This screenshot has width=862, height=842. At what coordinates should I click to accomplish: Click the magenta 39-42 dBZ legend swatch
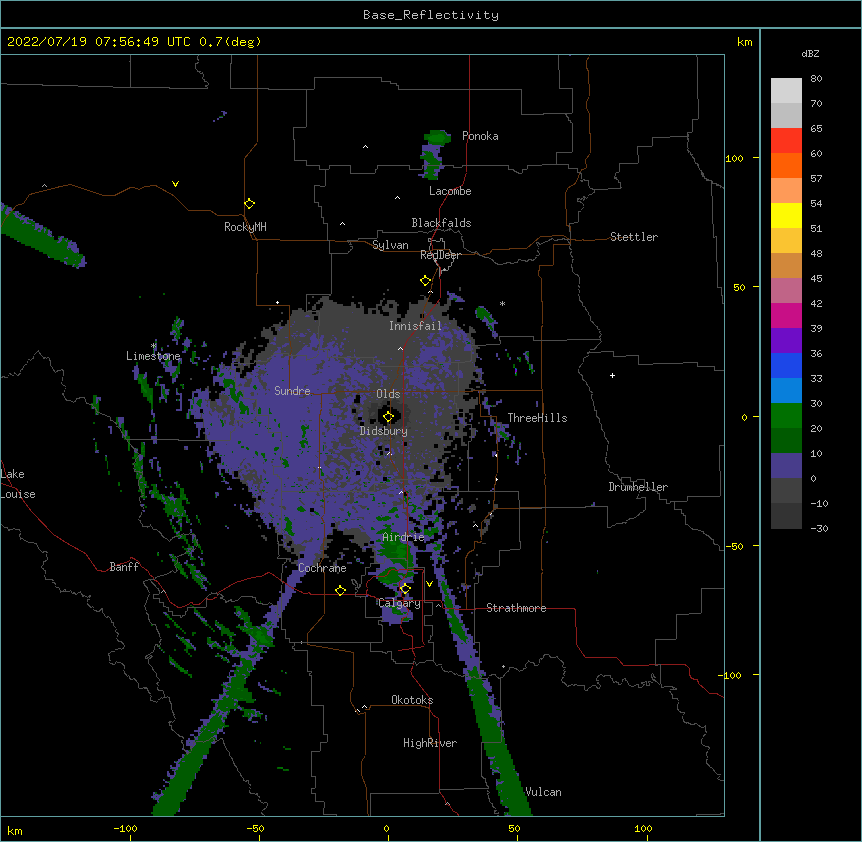[x=786, y=315]
